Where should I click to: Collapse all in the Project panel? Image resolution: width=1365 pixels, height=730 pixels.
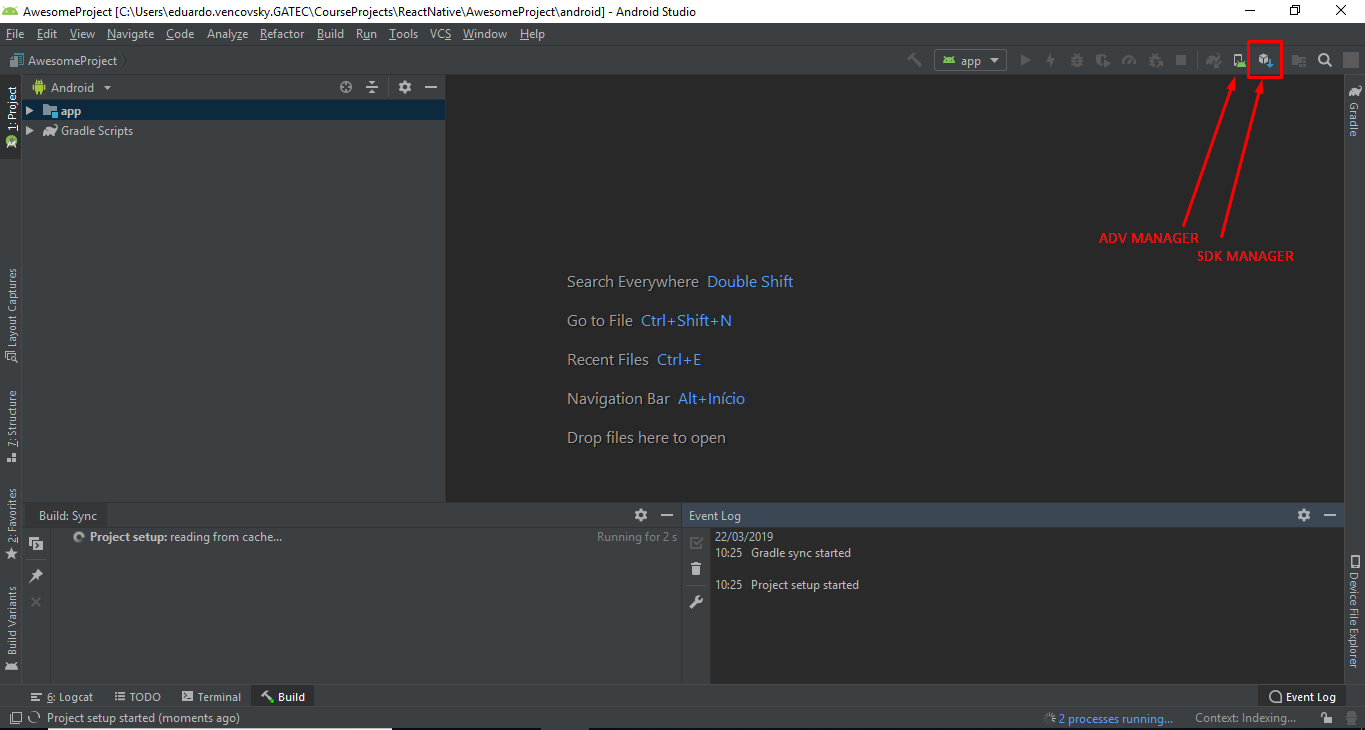(x=372, y=87)
